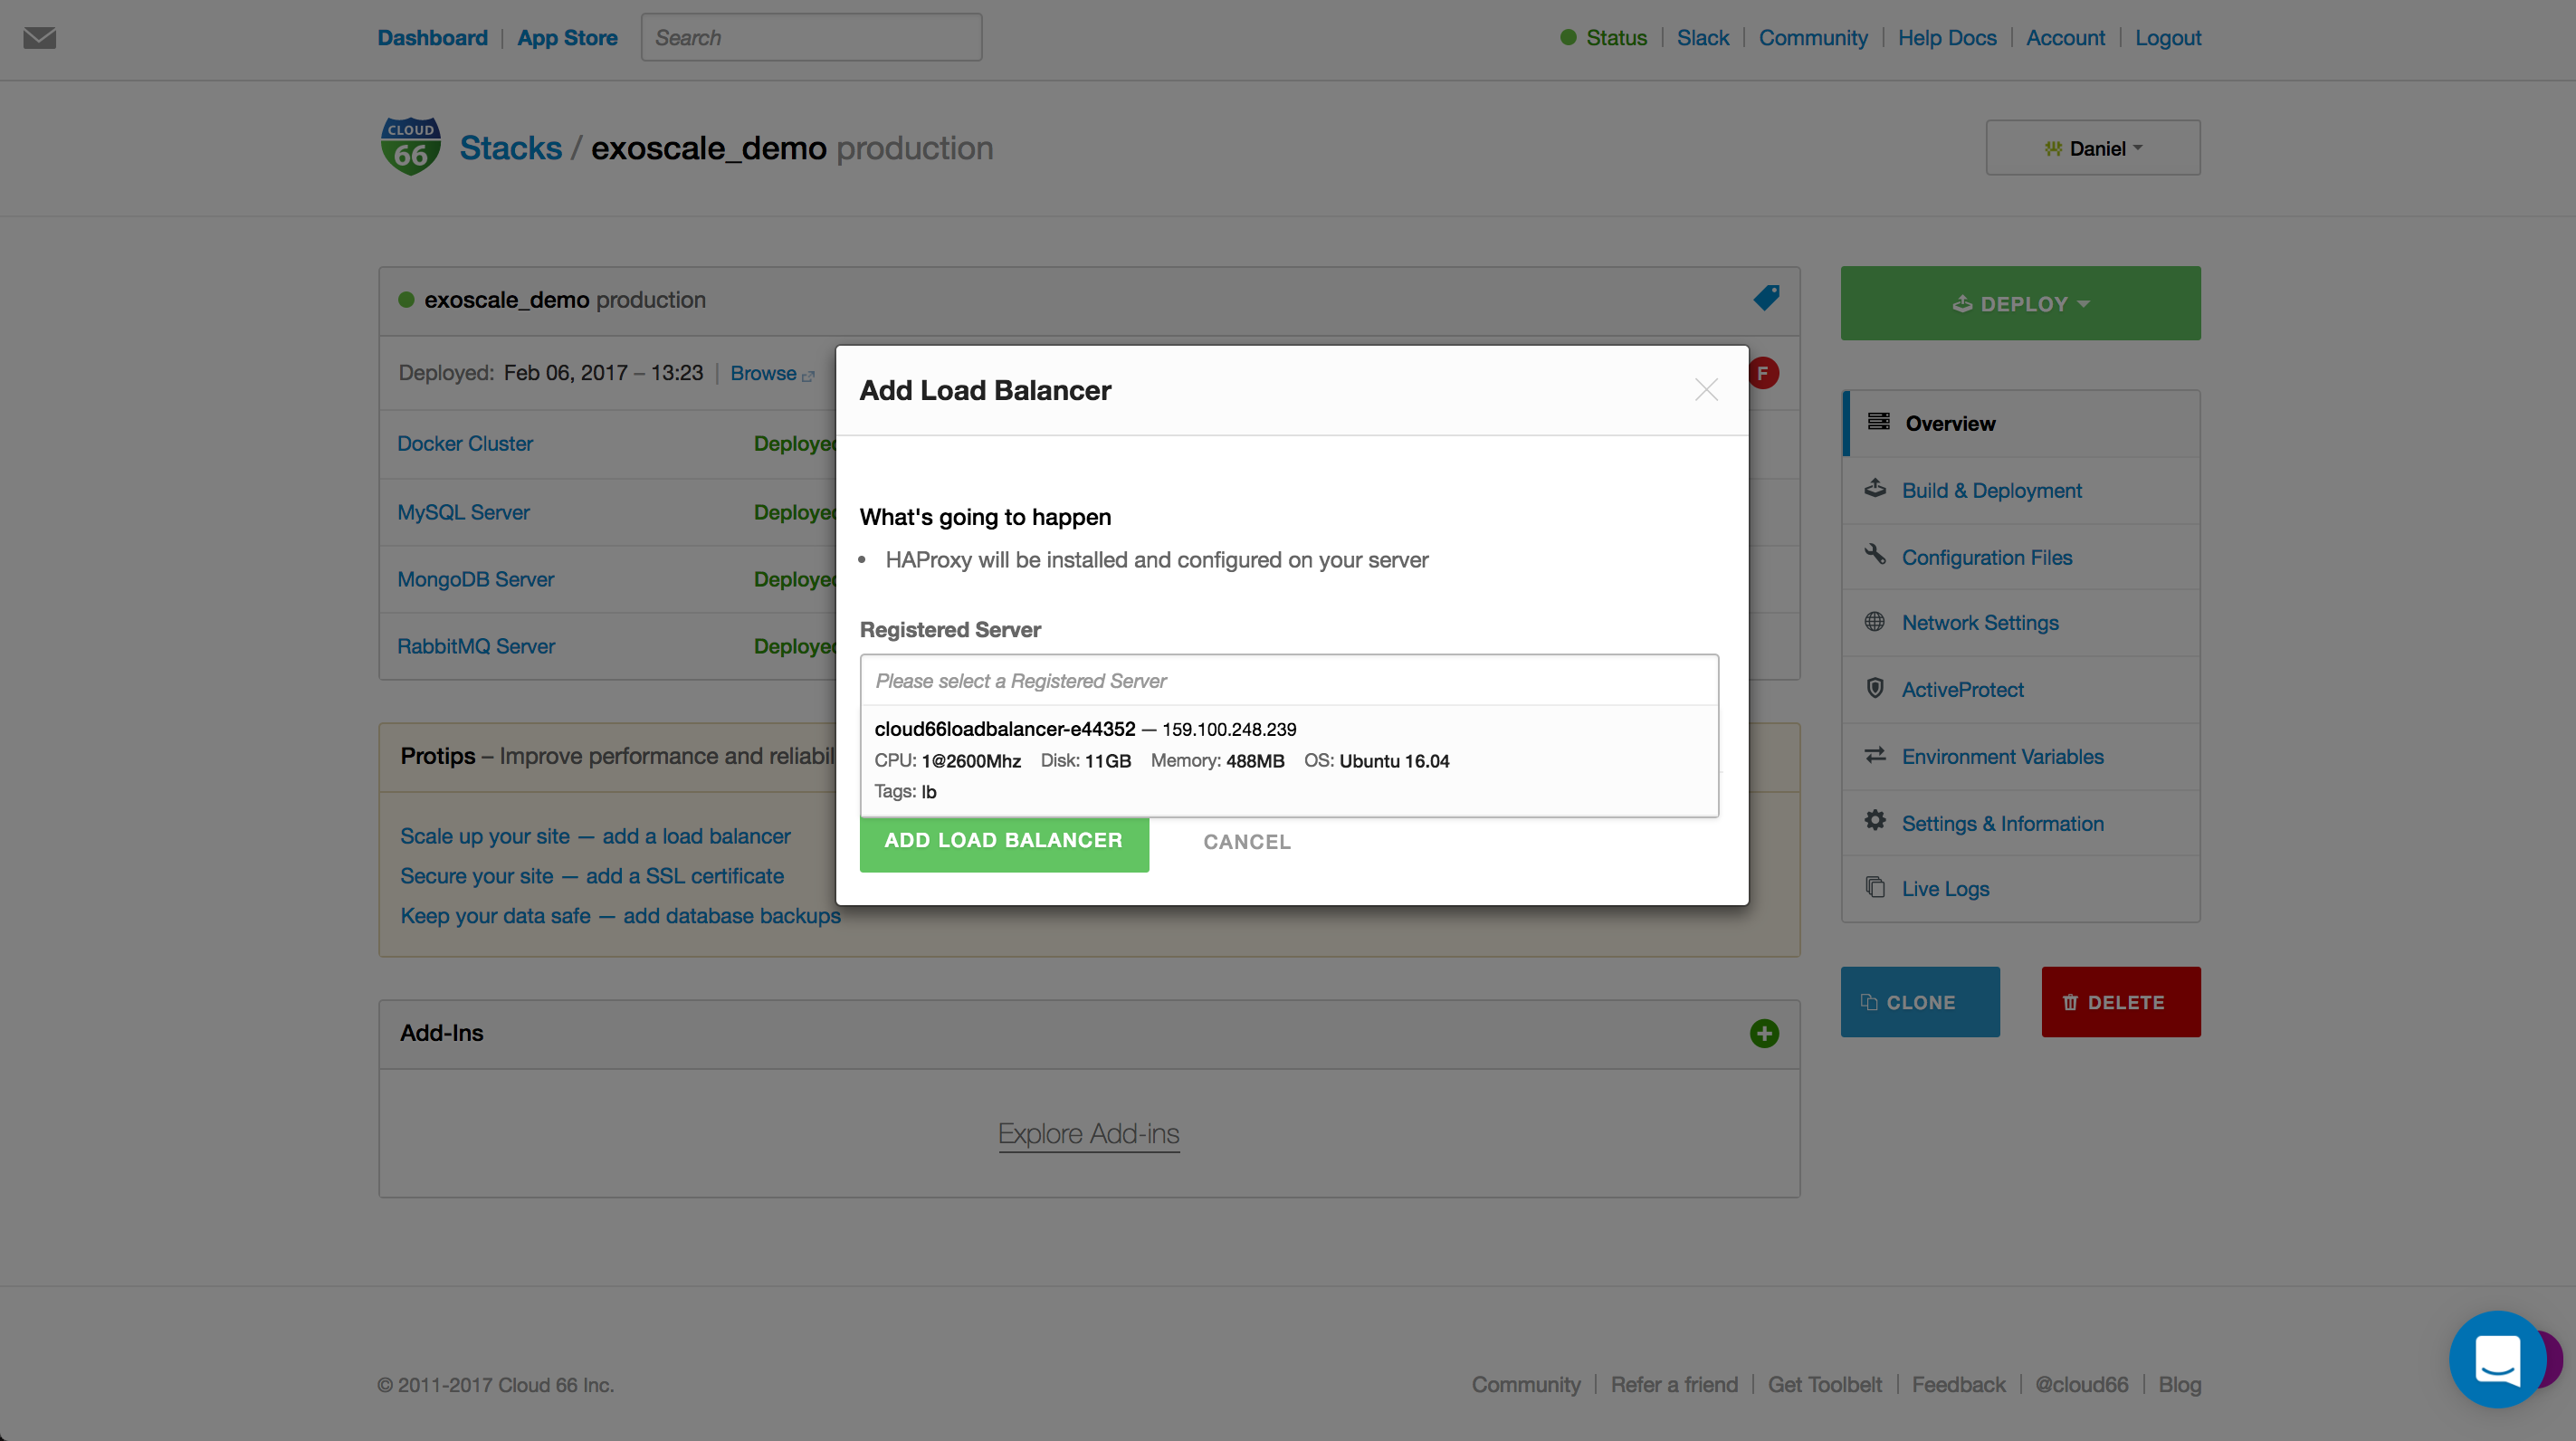Screen dimensions: 2576x1441
Task: Click the tag icon on the exoscale_demo stack
Action: click(x=1764, y=296)
